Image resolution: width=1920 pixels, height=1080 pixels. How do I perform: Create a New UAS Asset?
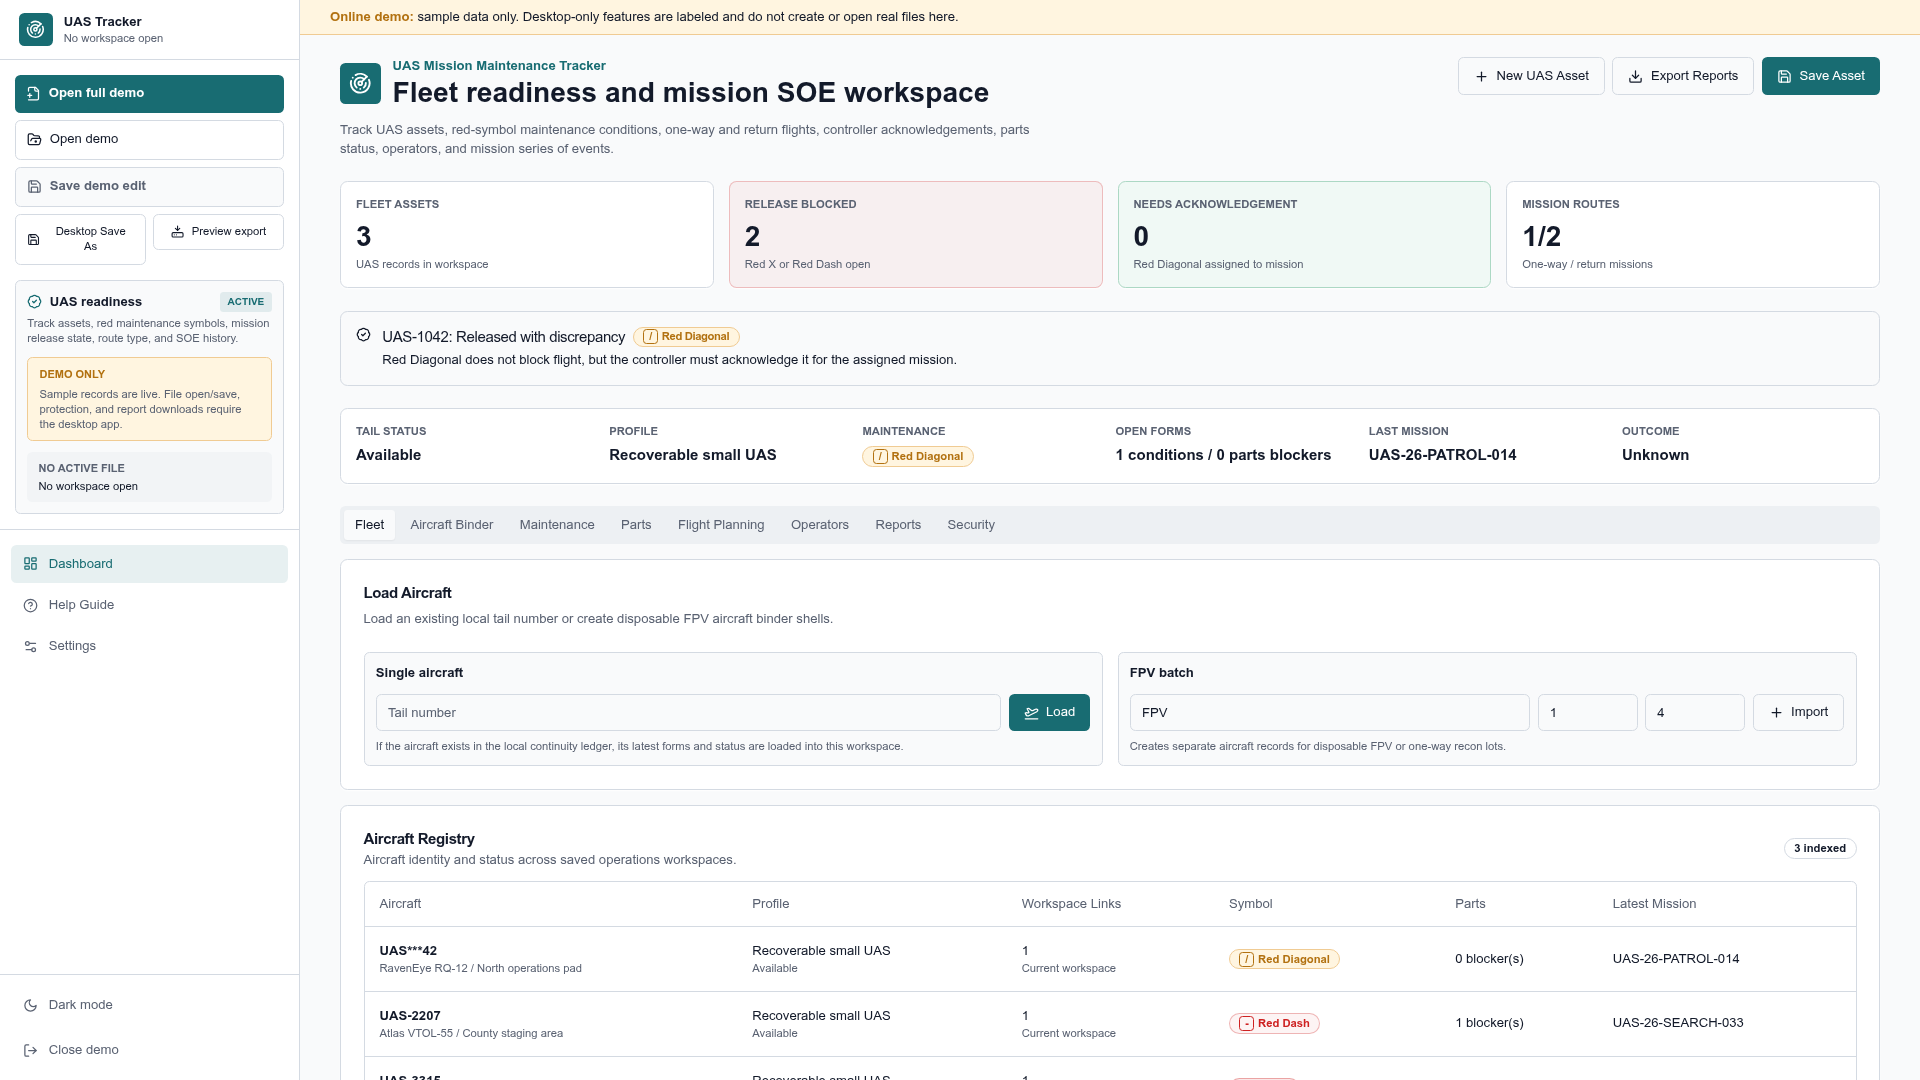[x=1531, y=76]
